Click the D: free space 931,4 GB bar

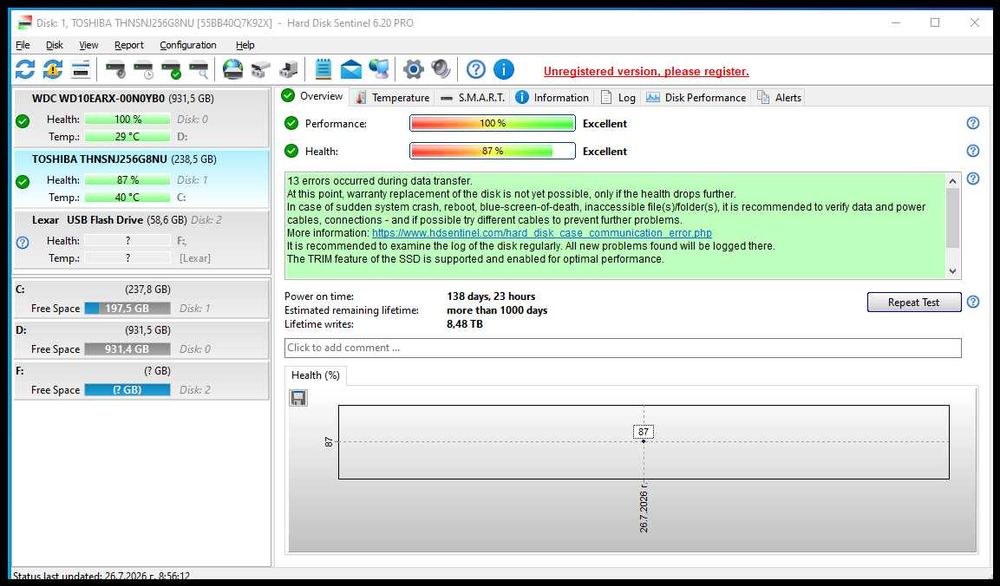coord(128,349)
